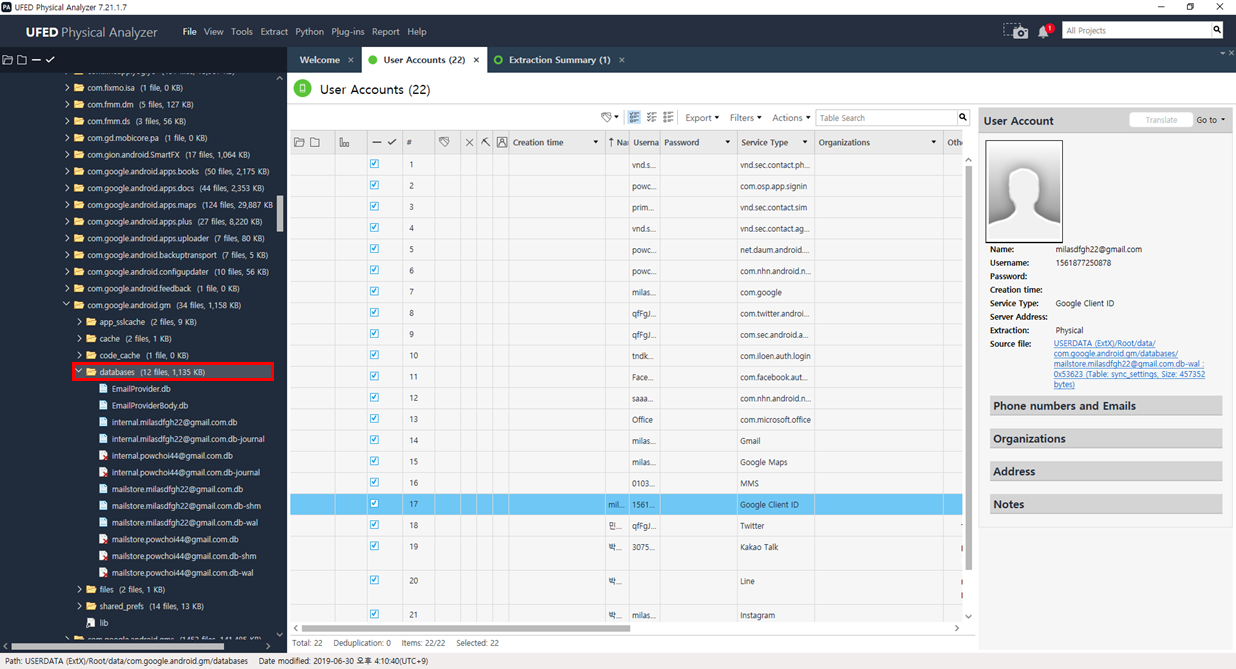
Task: Click the table vertical scrollbar
Action: tap(968, 368)
